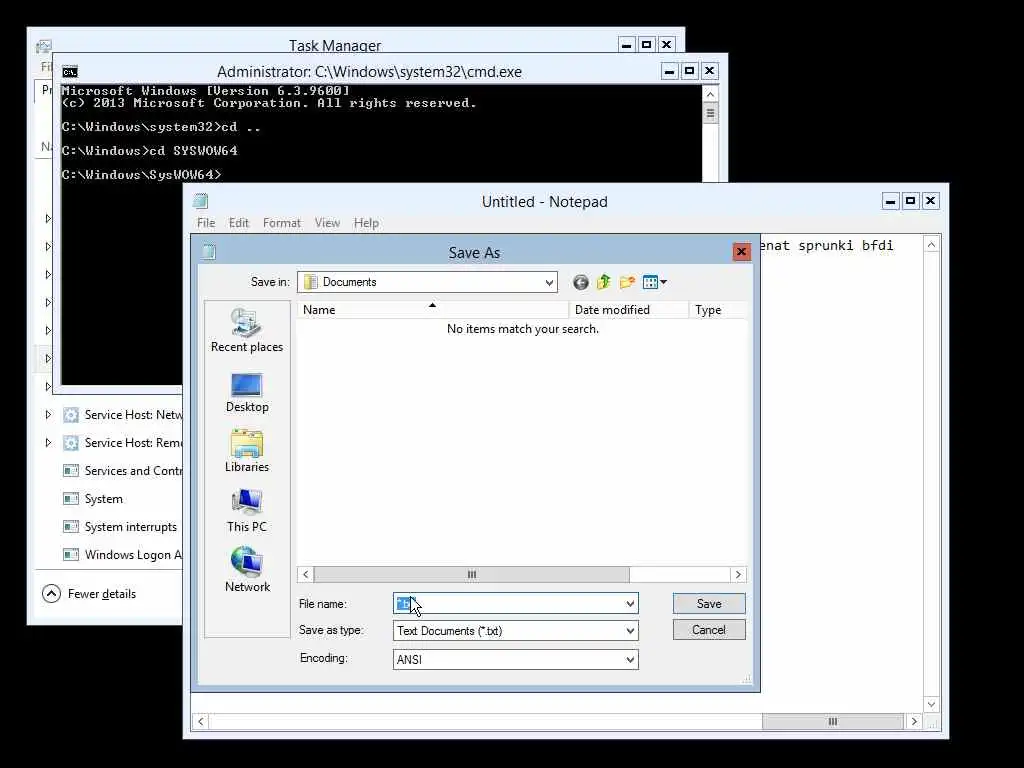Open the View Menu icon dropdown

click(x=654, y=282)
